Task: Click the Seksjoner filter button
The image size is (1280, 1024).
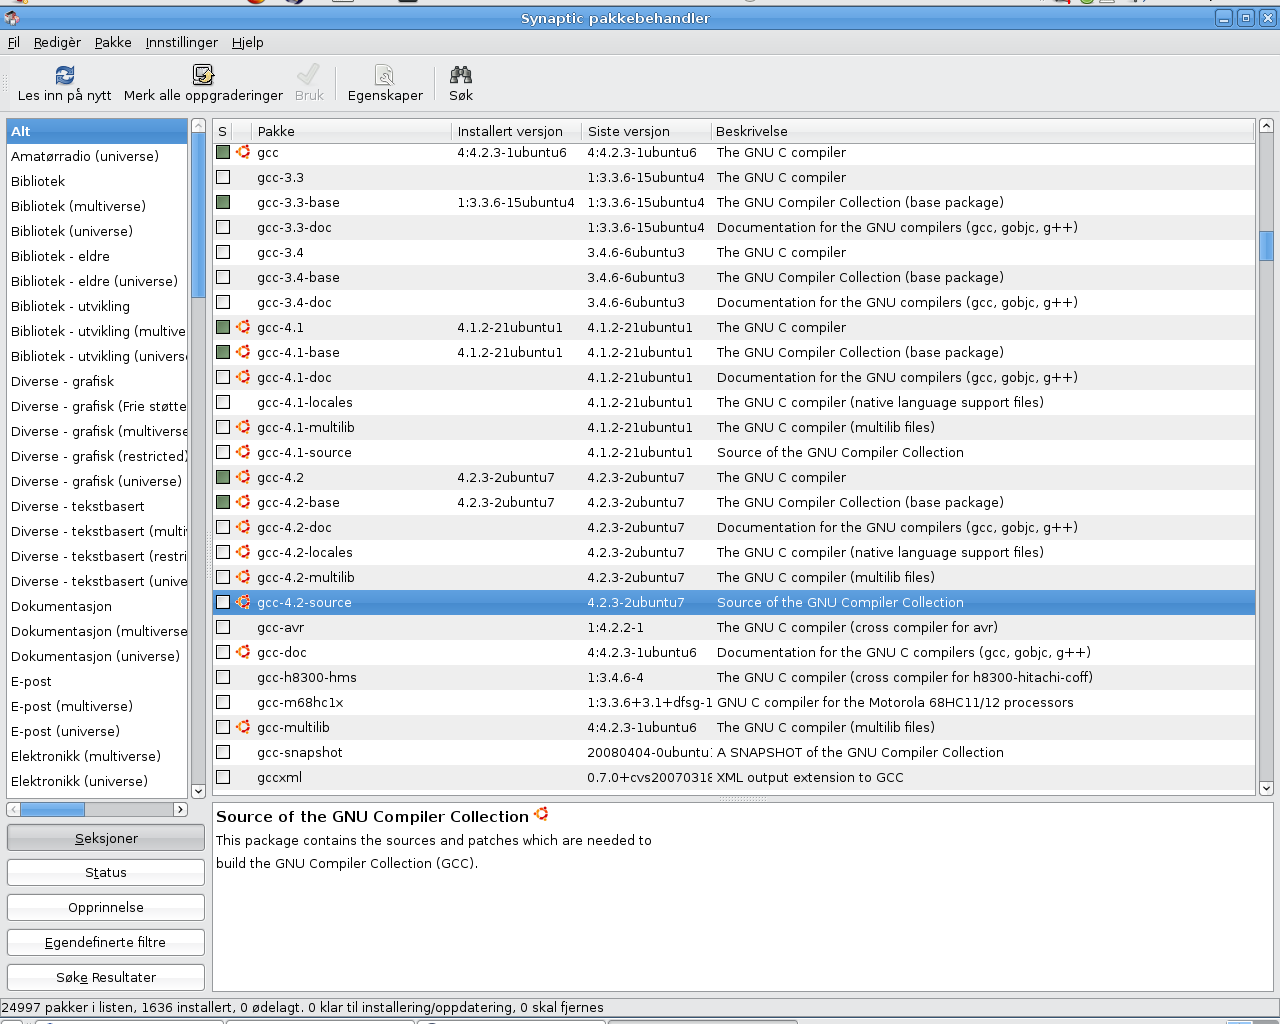Action: coord(106,838)
